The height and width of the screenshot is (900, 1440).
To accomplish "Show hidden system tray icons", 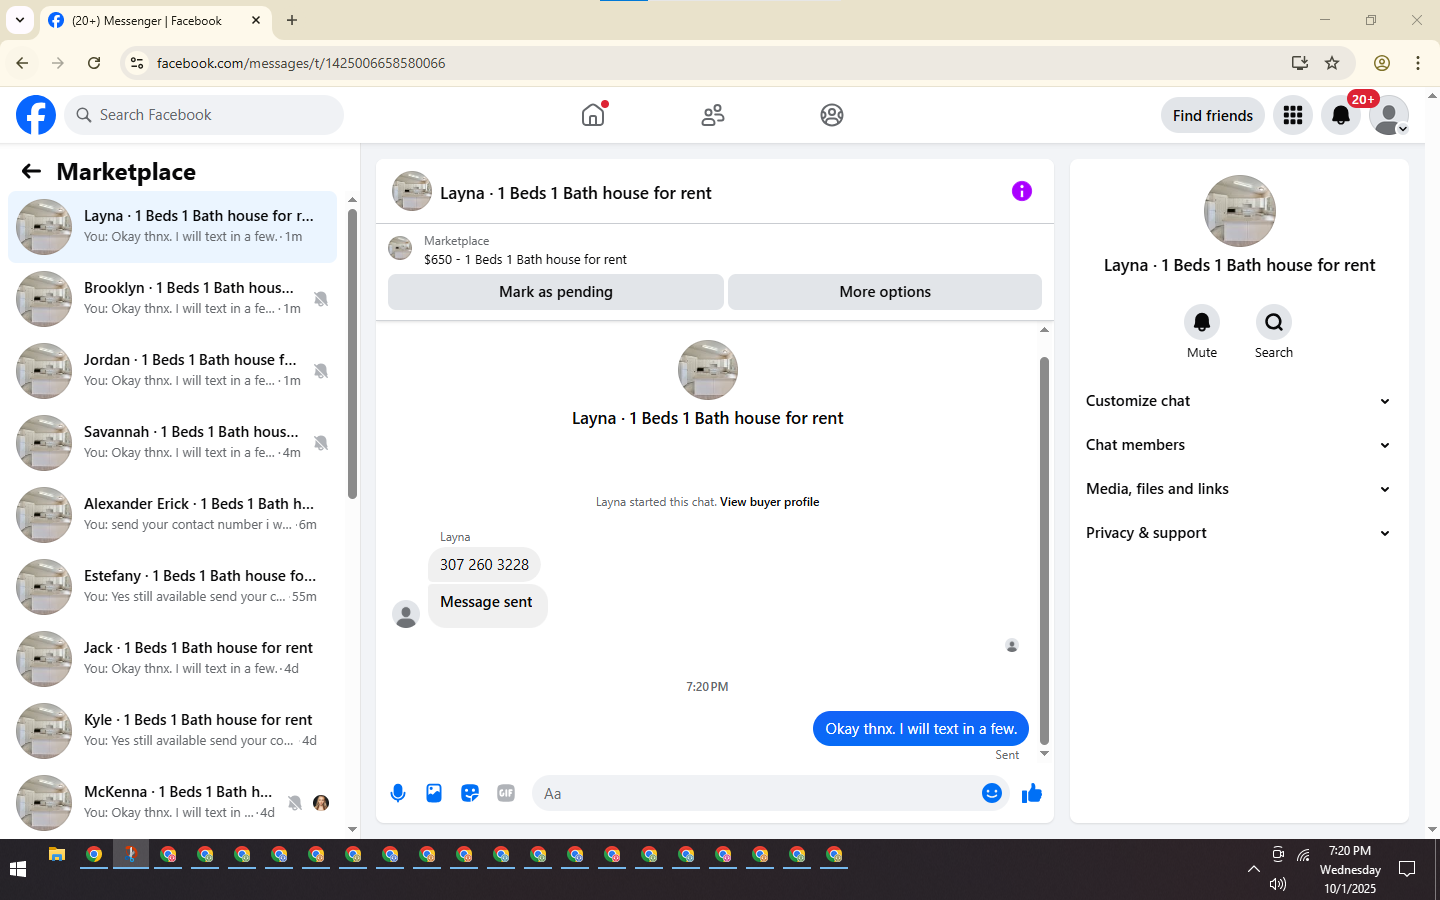I will 1253,869.
